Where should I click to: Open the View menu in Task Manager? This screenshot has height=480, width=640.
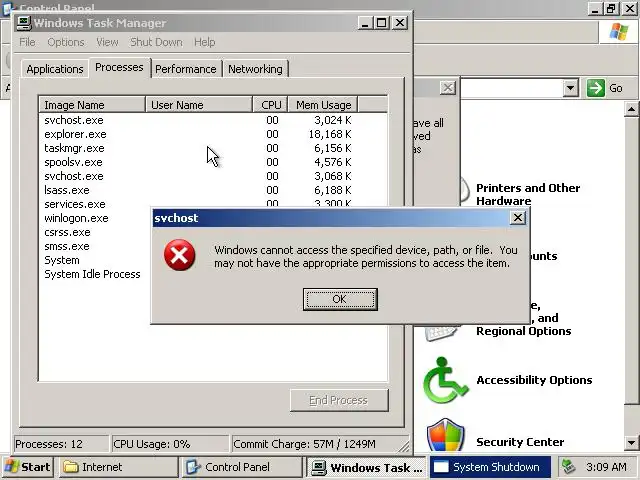107,42
